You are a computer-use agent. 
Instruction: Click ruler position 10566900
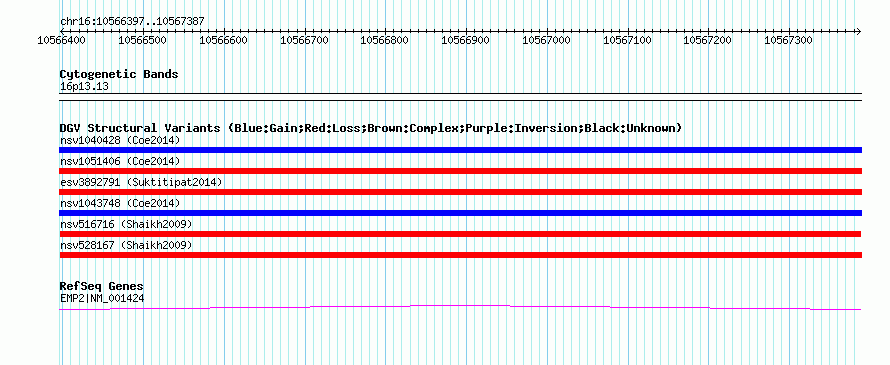[x=465, y=40]
